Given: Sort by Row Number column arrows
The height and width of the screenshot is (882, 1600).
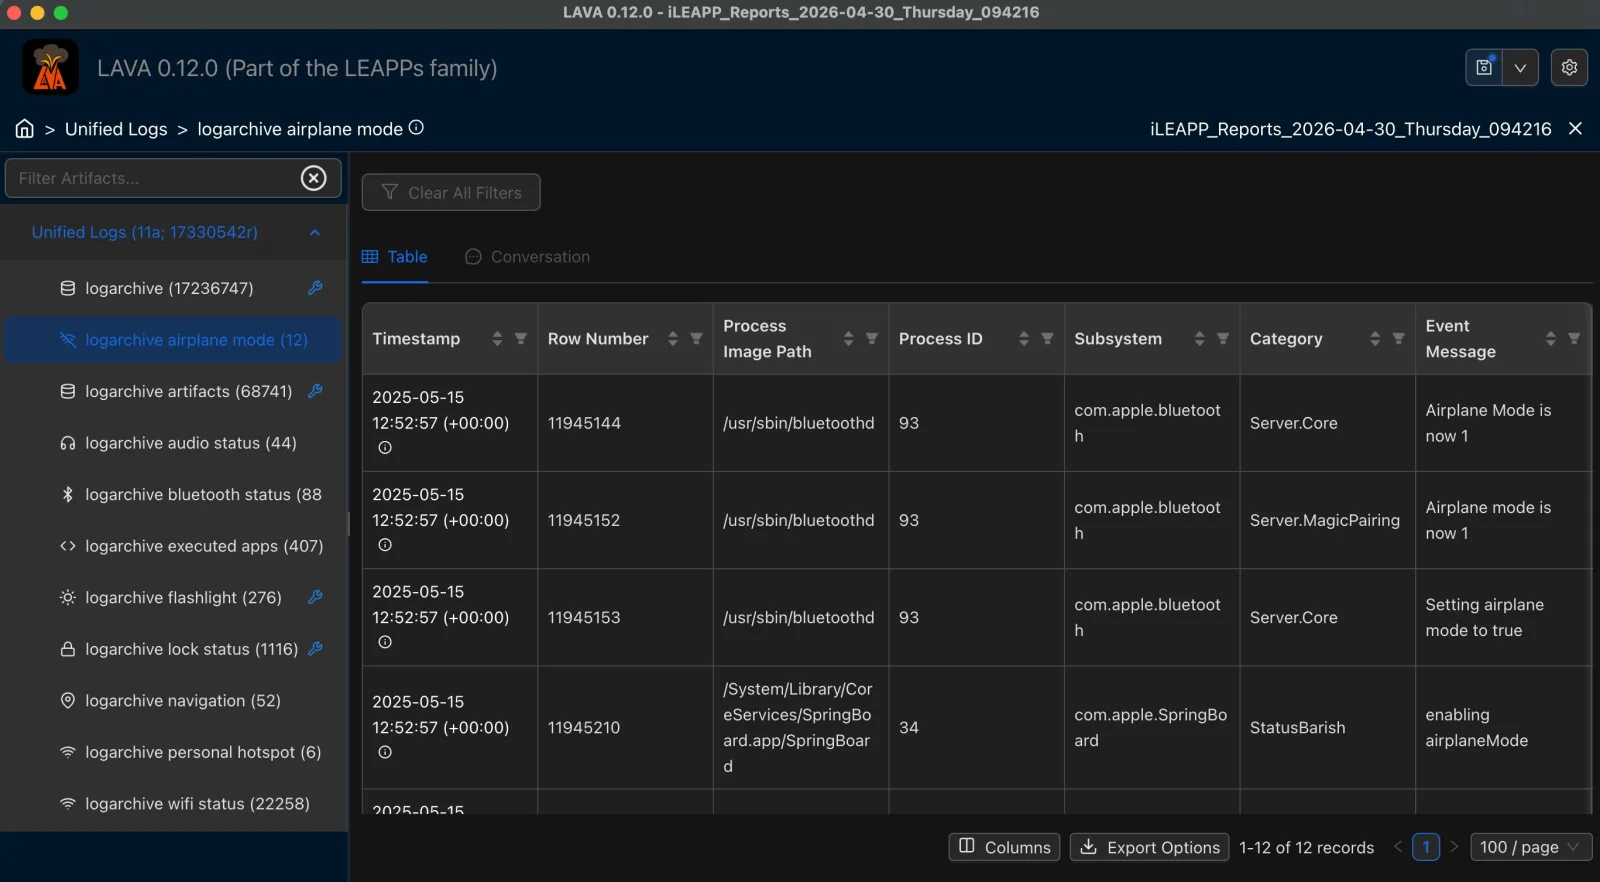Looking at the screenshot, I should click(673, 339).
